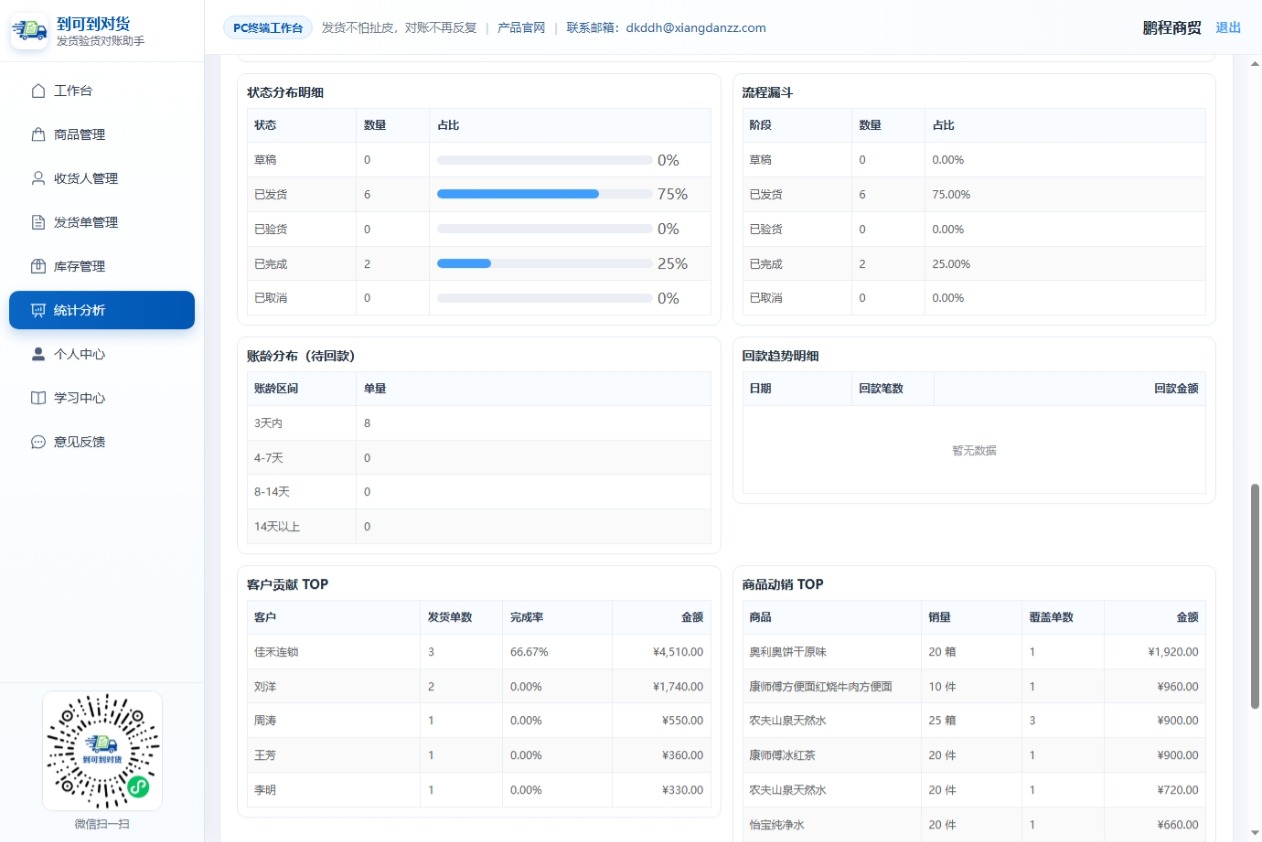1262x842 pixels.
Task: Click the 已取消 0% progress bar
Action: coord(545,298)
